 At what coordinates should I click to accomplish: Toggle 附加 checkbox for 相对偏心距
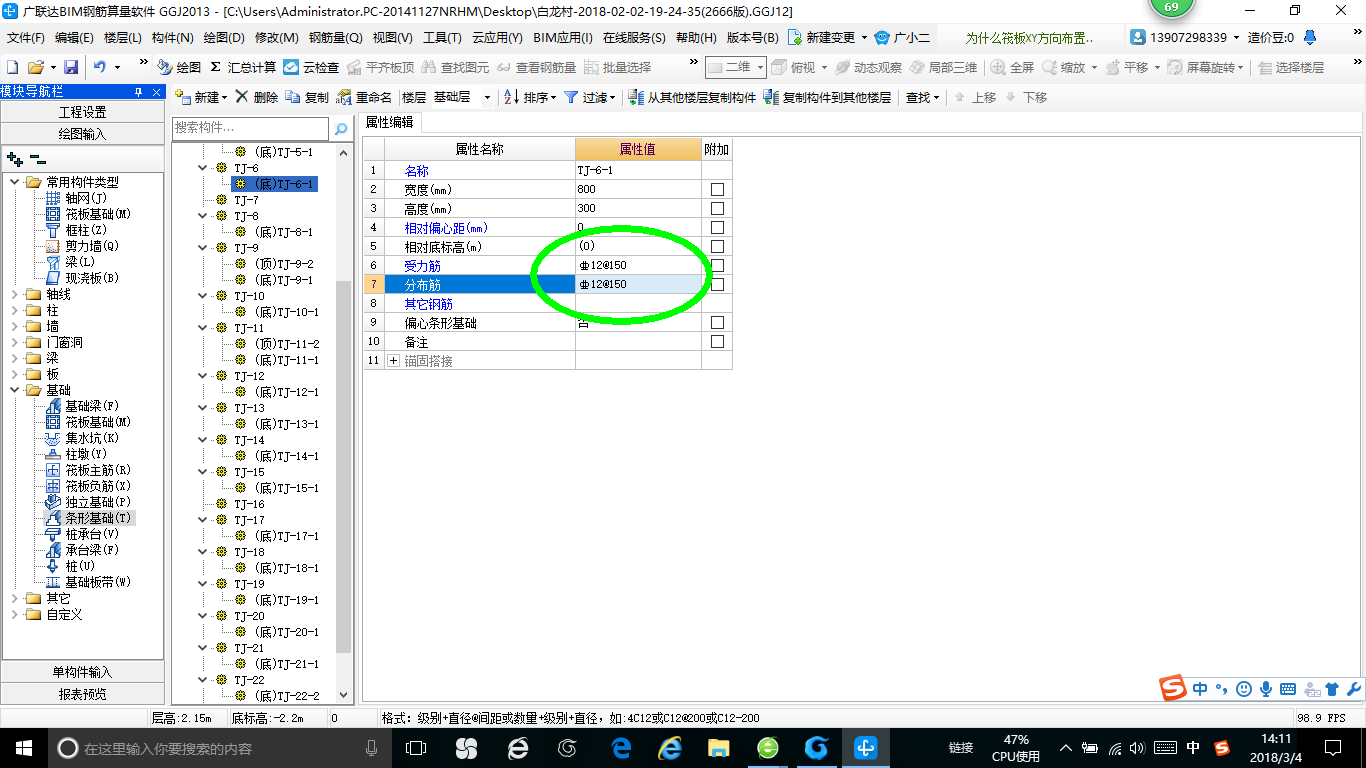(x=717, y=228)
